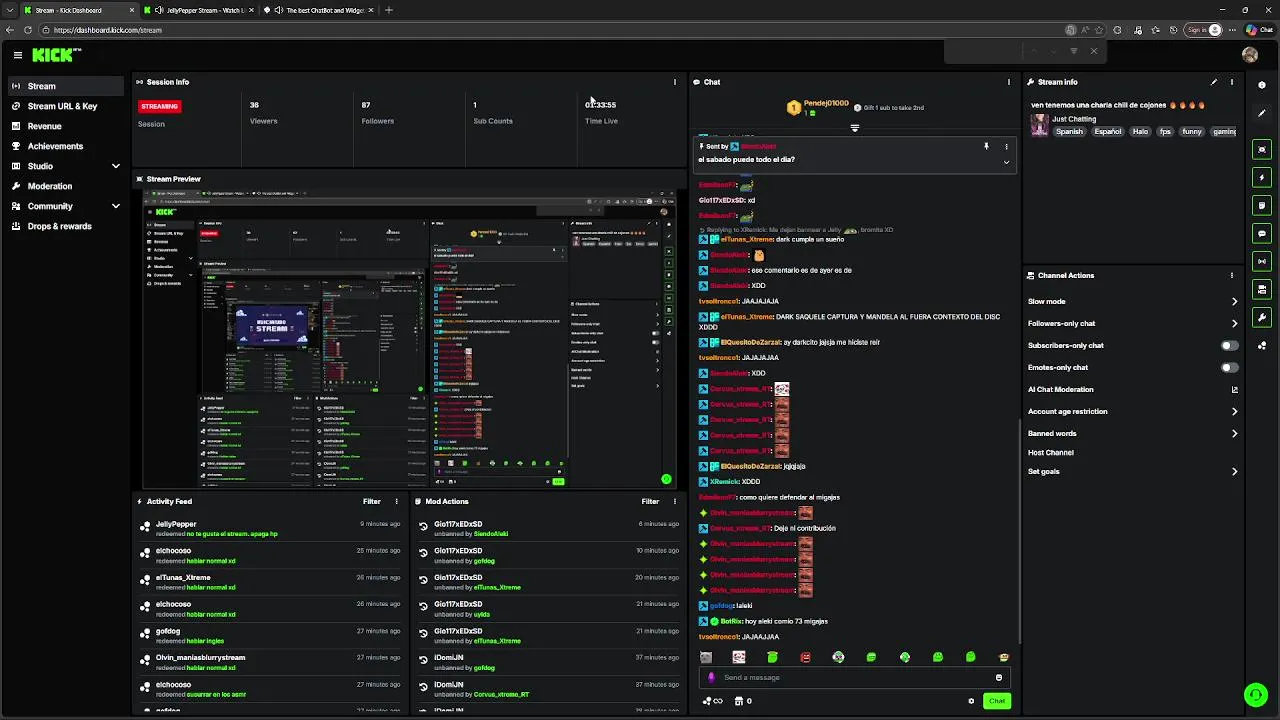The width and height of the screenshot is (1280, 720).
Task: Reload the page
Action: [x=28, y=30]
